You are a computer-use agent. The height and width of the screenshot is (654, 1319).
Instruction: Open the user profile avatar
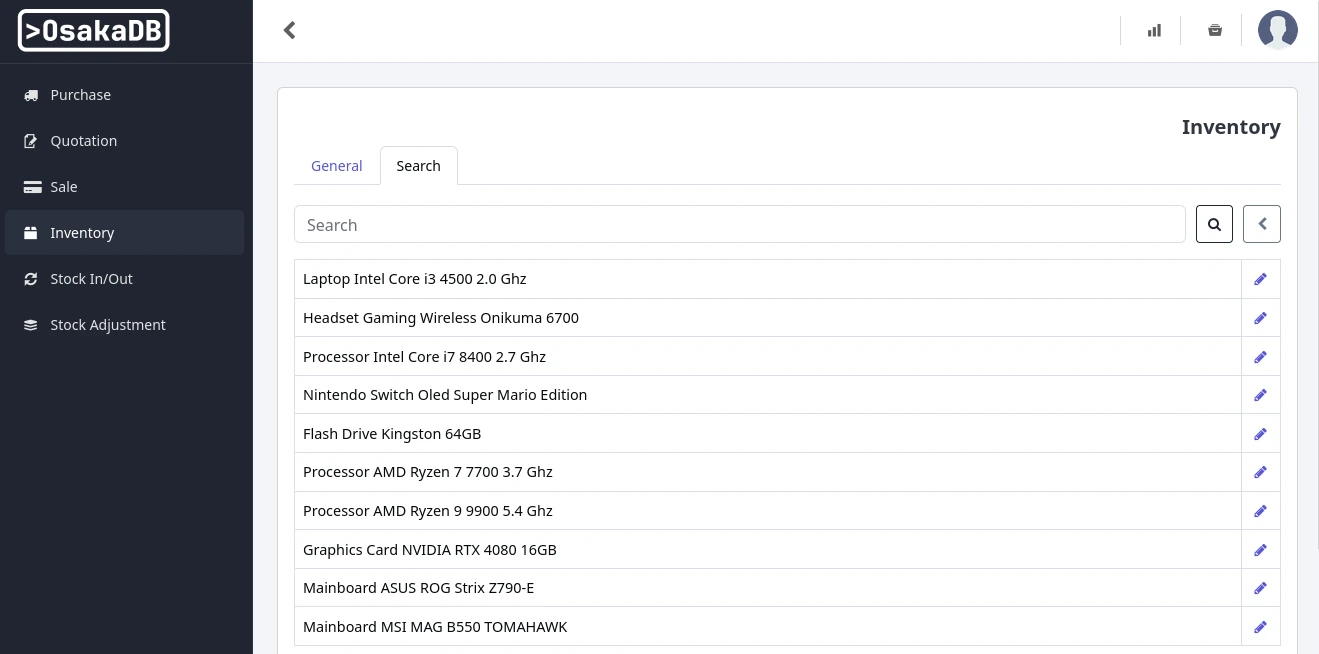[x=1277, y=30]
